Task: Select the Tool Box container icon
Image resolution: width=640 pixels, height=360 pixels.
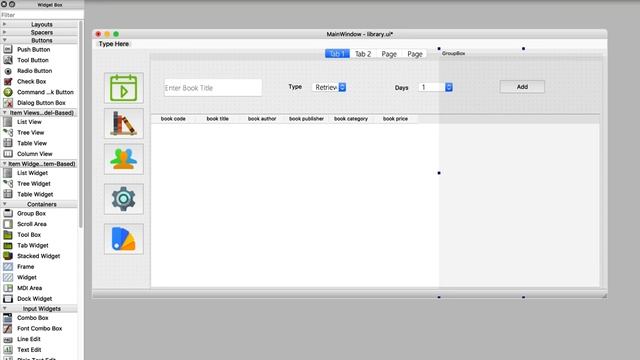Action: [8, 235]
